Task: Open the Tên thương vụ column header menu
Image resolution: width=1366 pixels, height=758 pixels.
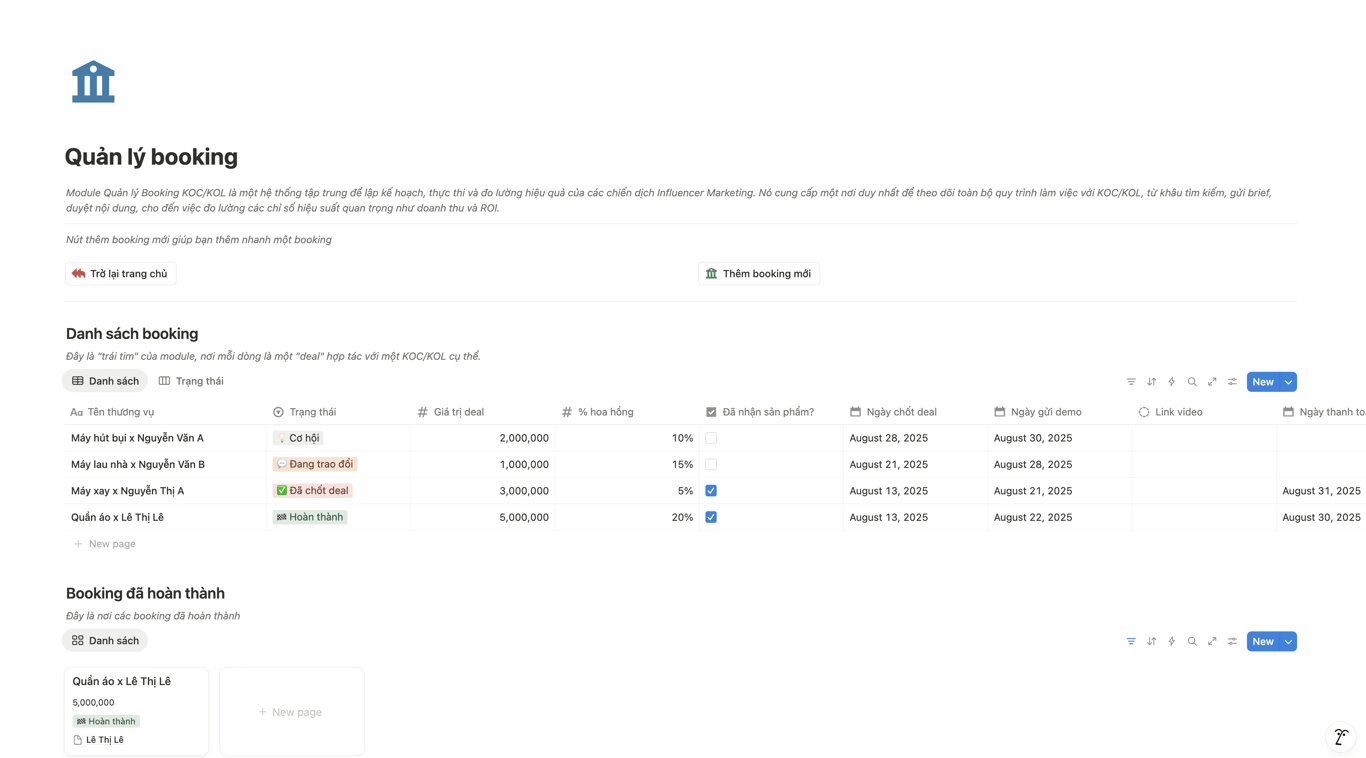Action: point(165,412)
